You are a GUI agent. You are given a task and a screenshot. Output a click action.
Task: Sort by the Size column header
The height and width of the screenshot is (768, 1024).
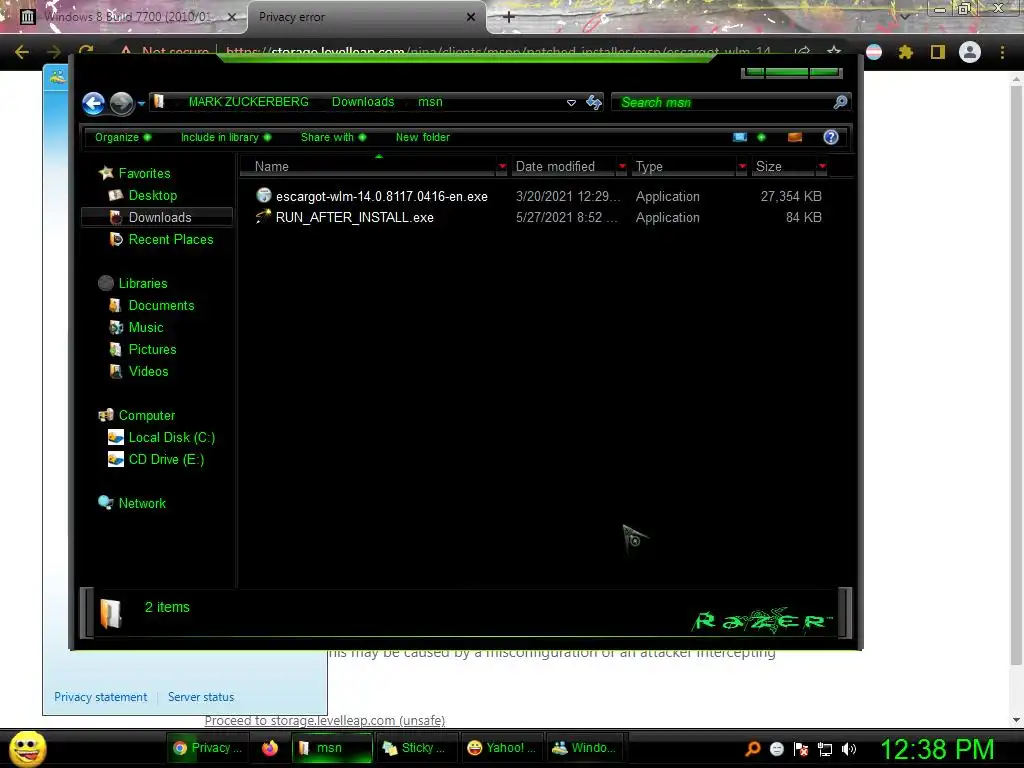click(784, 167)
